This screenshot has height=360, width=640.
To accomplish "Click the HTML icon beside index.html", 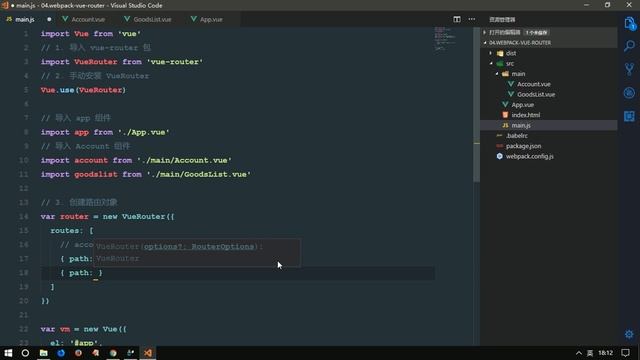I will (505, 115).
